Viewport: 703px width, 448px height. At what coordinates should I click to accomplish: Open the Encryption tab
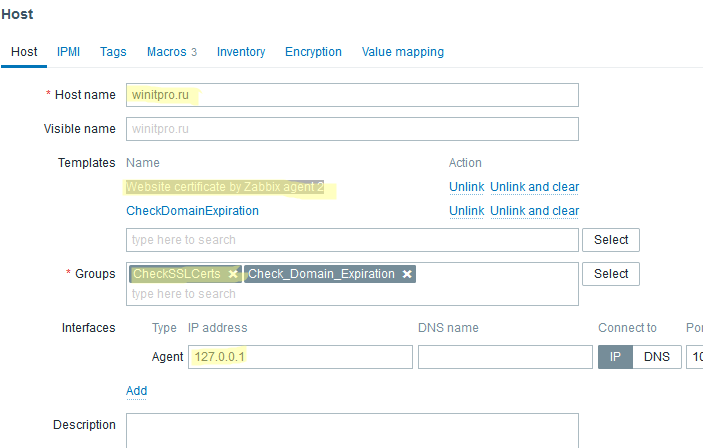click(x=313, y=52)
